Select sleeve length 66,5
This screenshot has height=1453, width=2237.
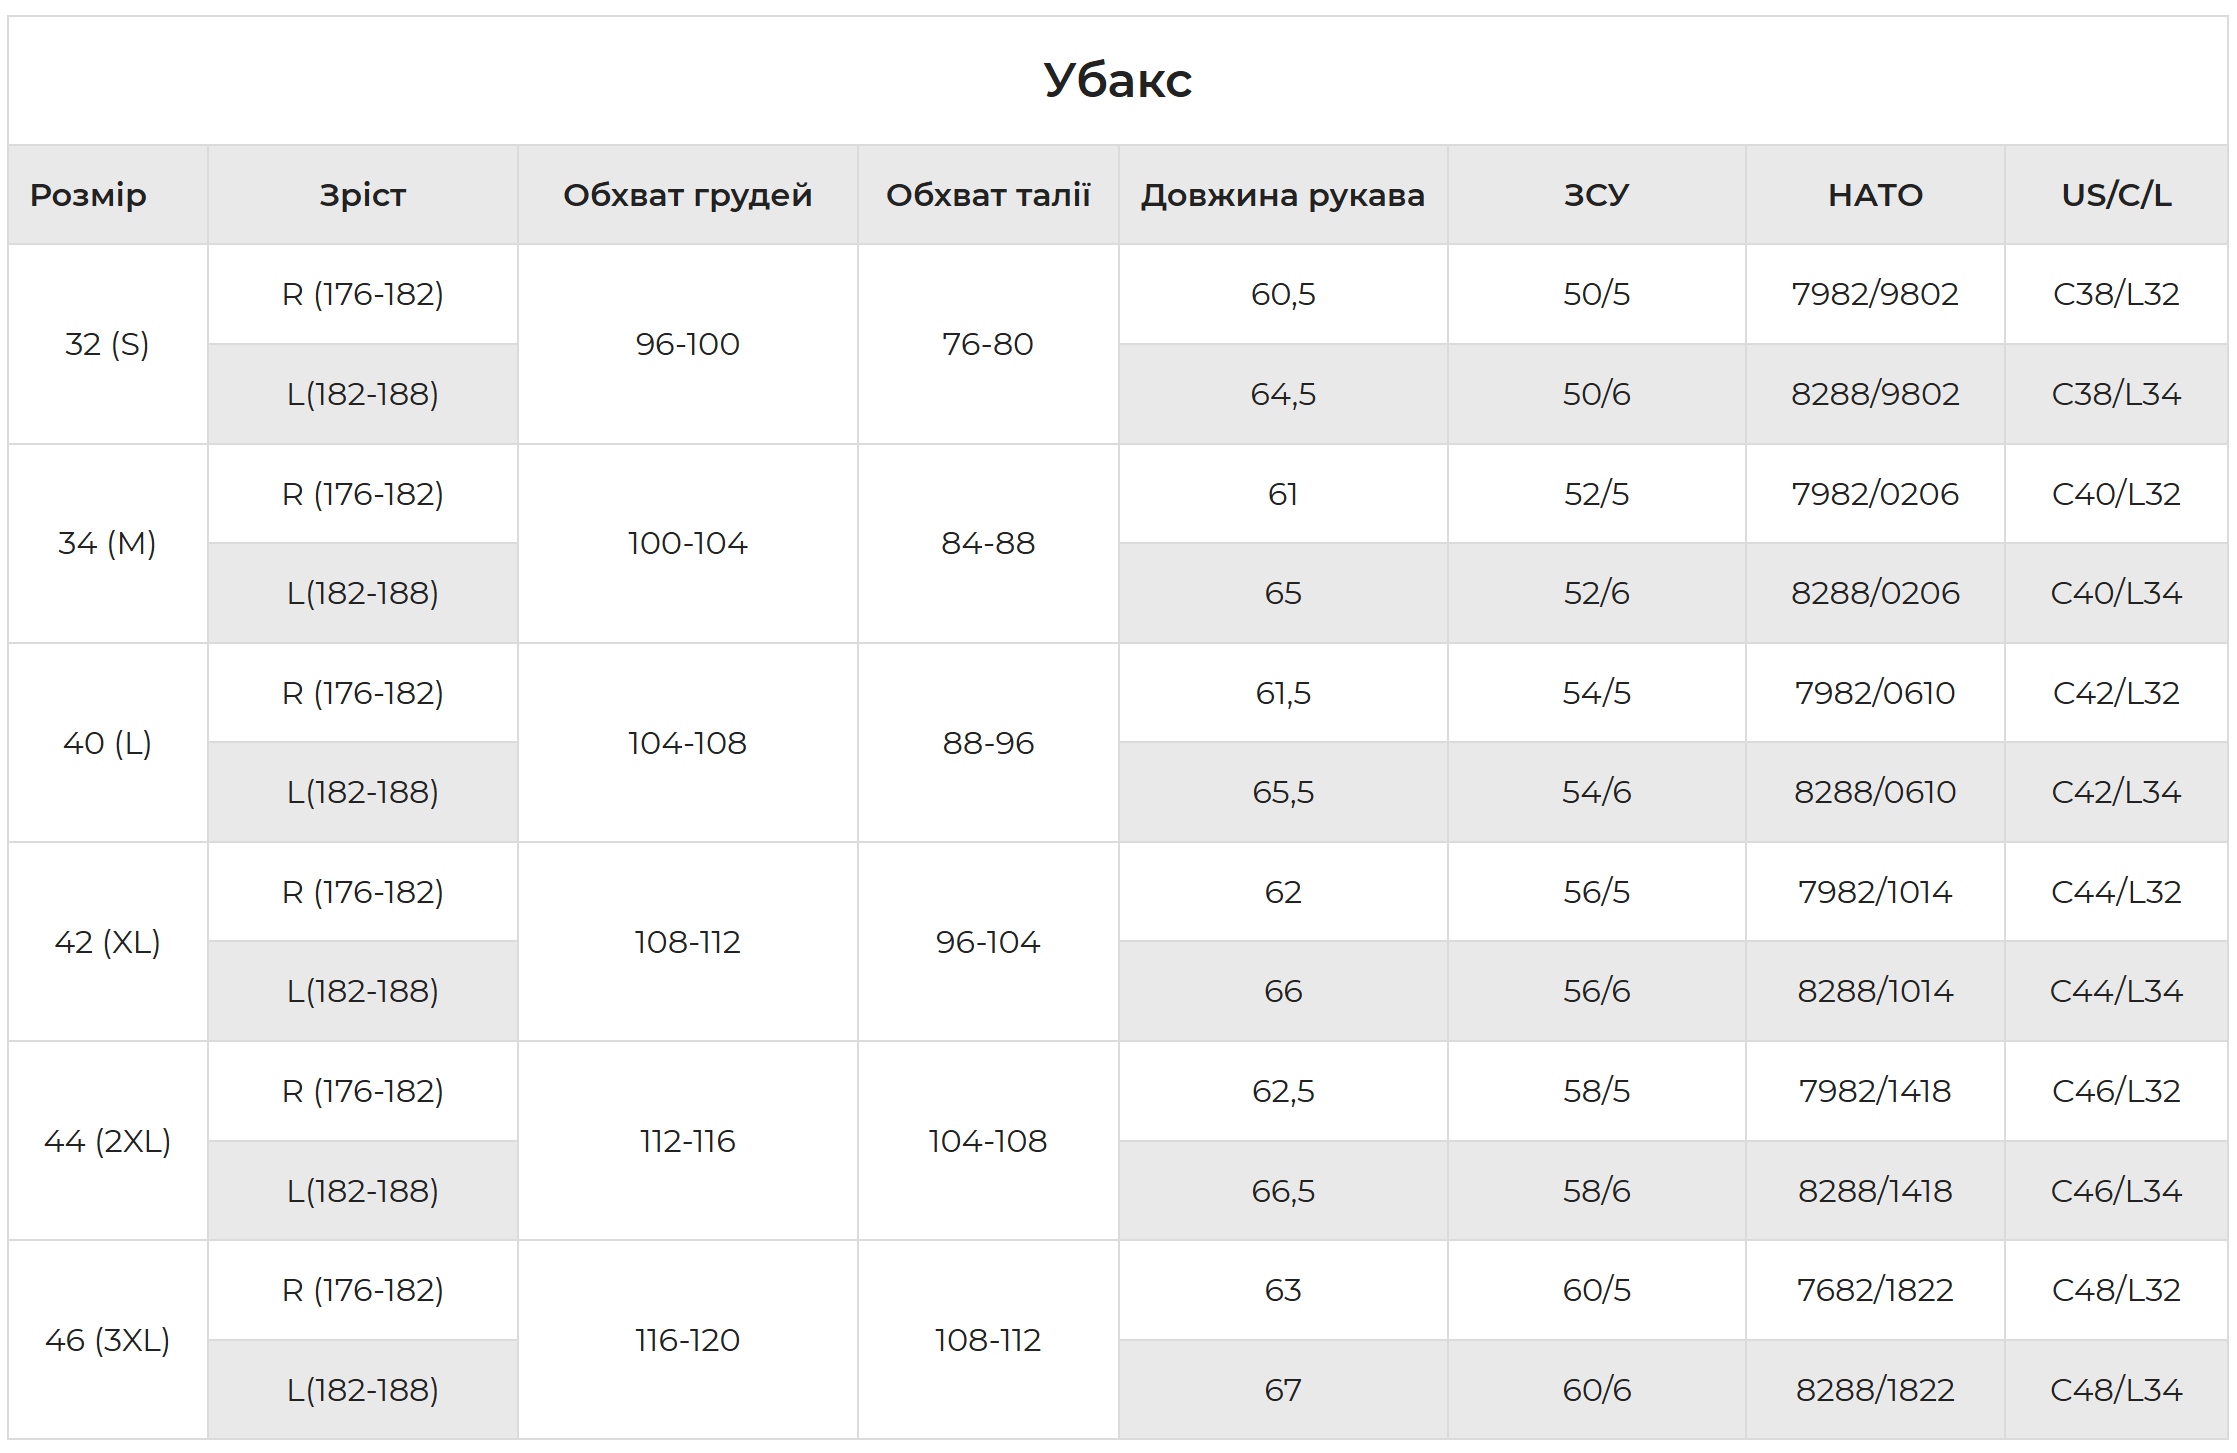(x=1283, y=1191)
